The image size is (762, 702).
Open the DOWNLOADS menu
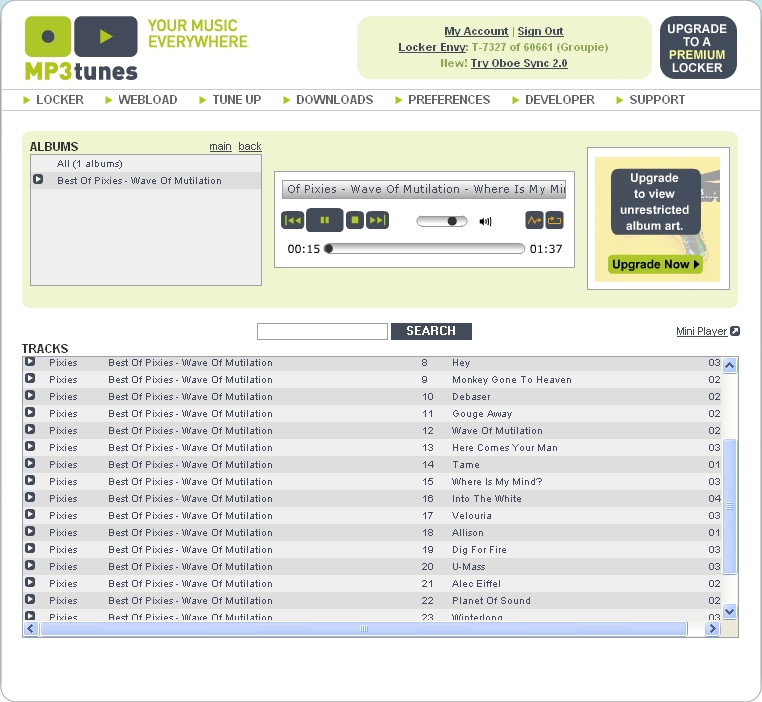click(x=334, y=100)
